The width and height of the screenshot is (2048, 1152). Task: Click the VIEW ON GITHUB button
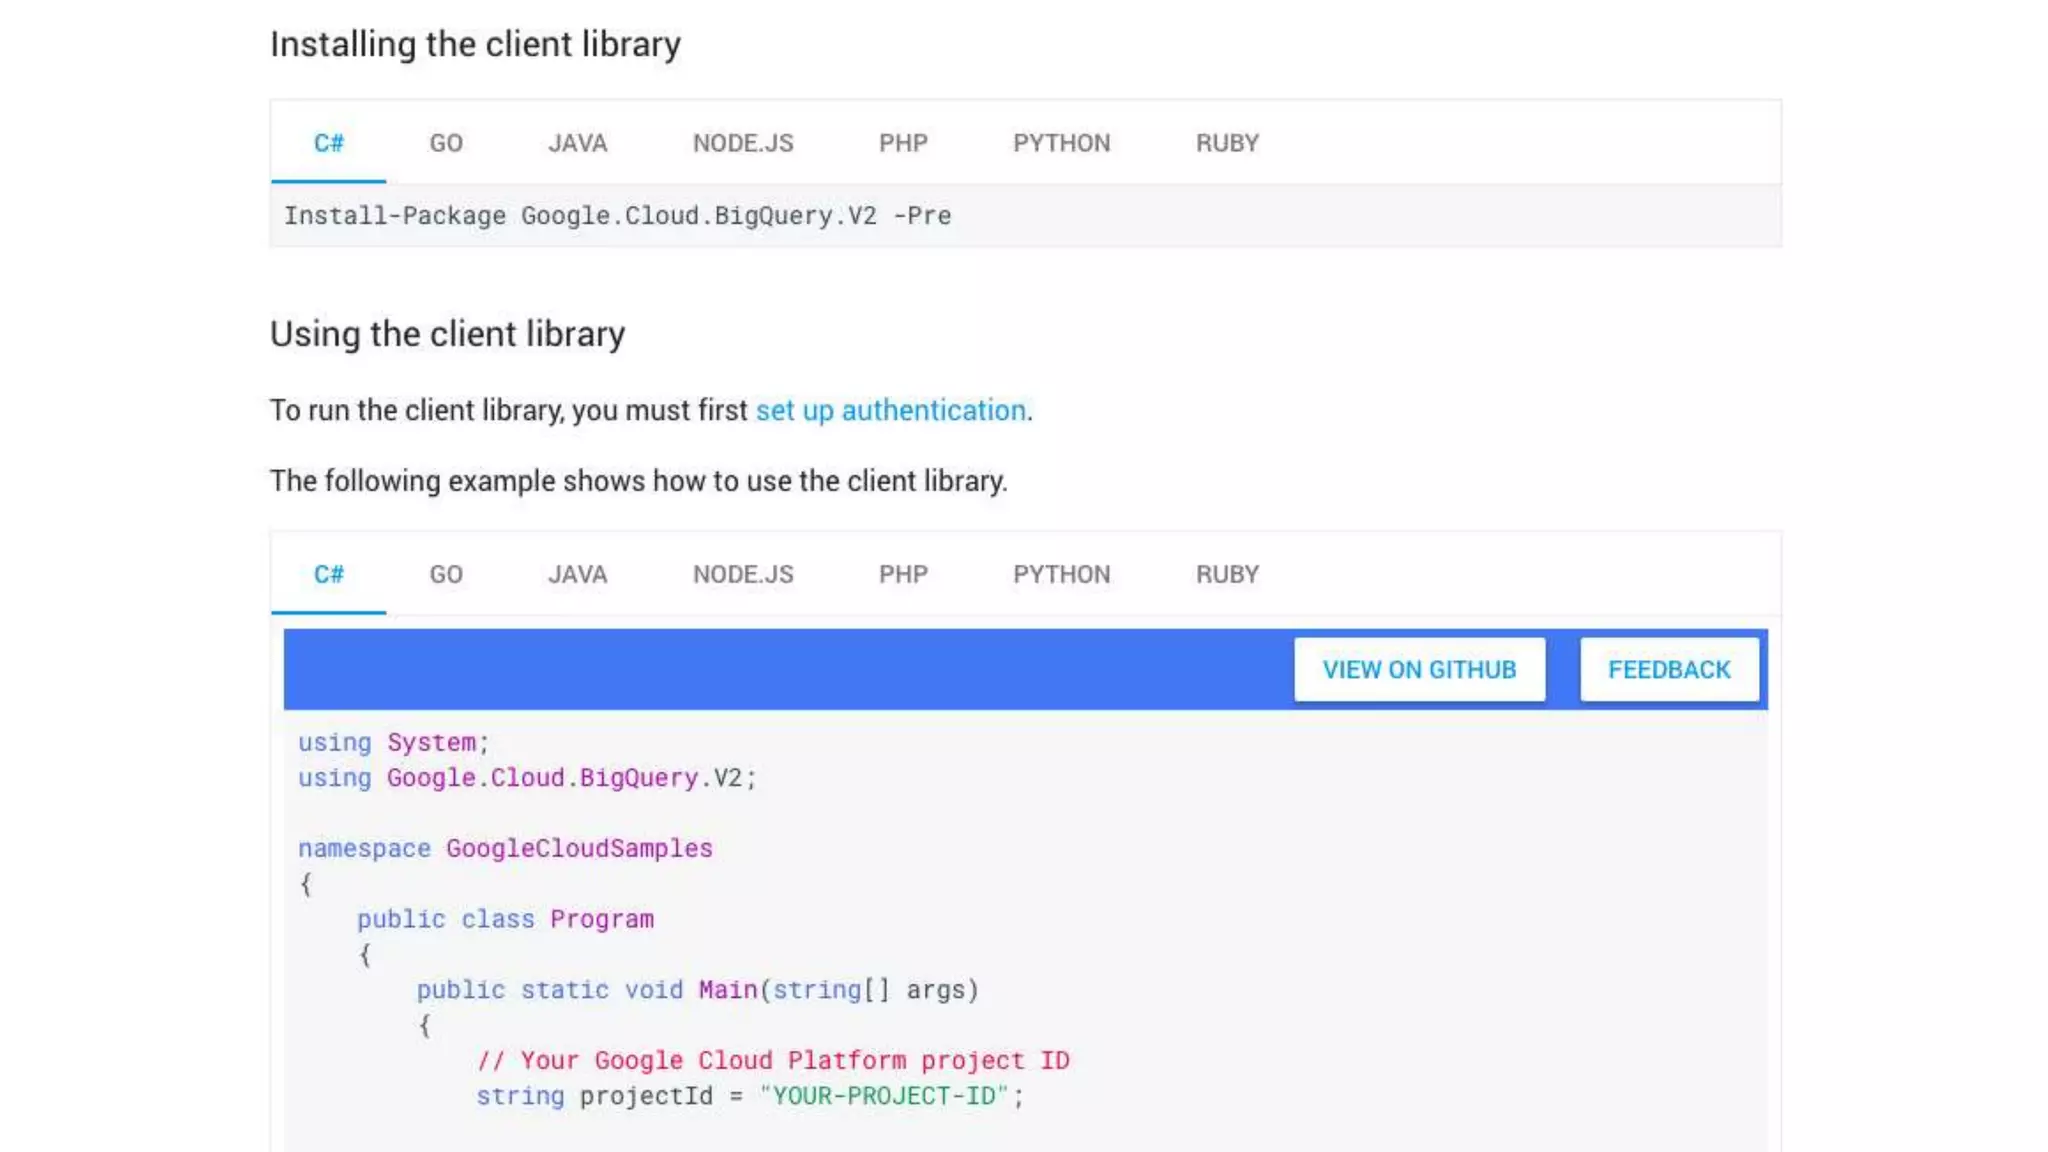(x=1419, y=670)
